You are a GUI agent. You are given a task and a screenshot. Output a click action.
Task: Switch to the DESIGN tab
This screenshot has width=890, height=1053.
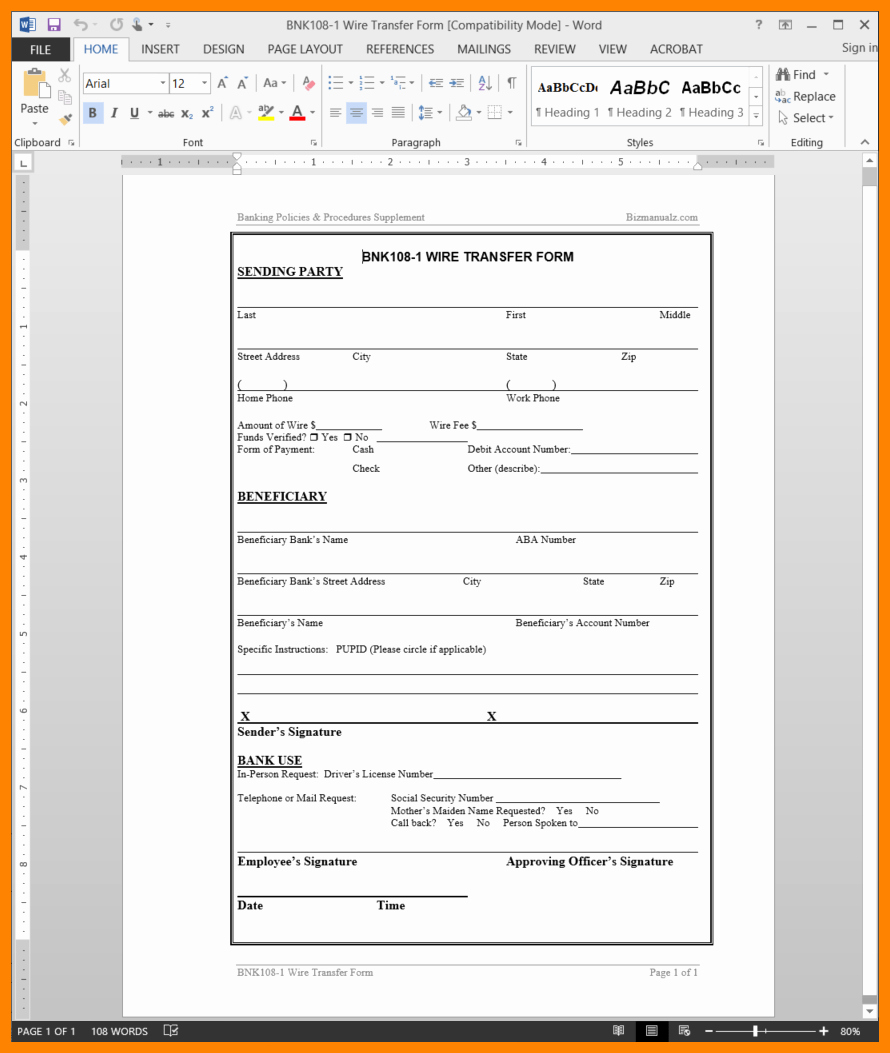[224, 50]
